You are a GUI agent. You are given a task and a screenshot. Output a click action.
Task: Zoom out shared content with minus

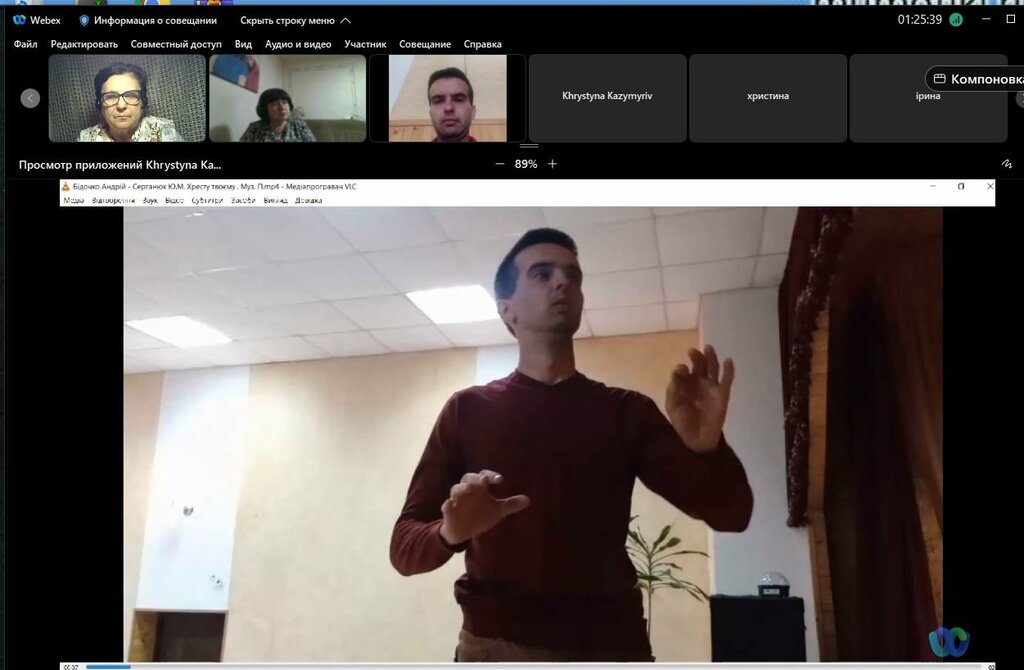tap(500, 164)
